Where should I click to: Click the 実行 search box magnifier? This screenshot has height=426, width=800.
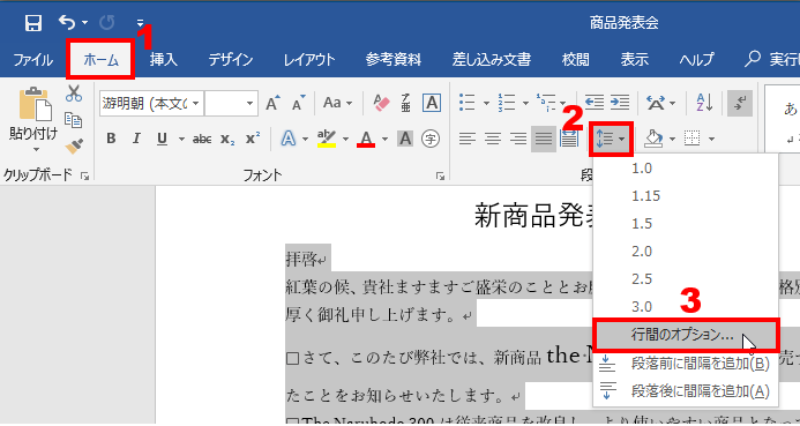[x=753, y=59]
